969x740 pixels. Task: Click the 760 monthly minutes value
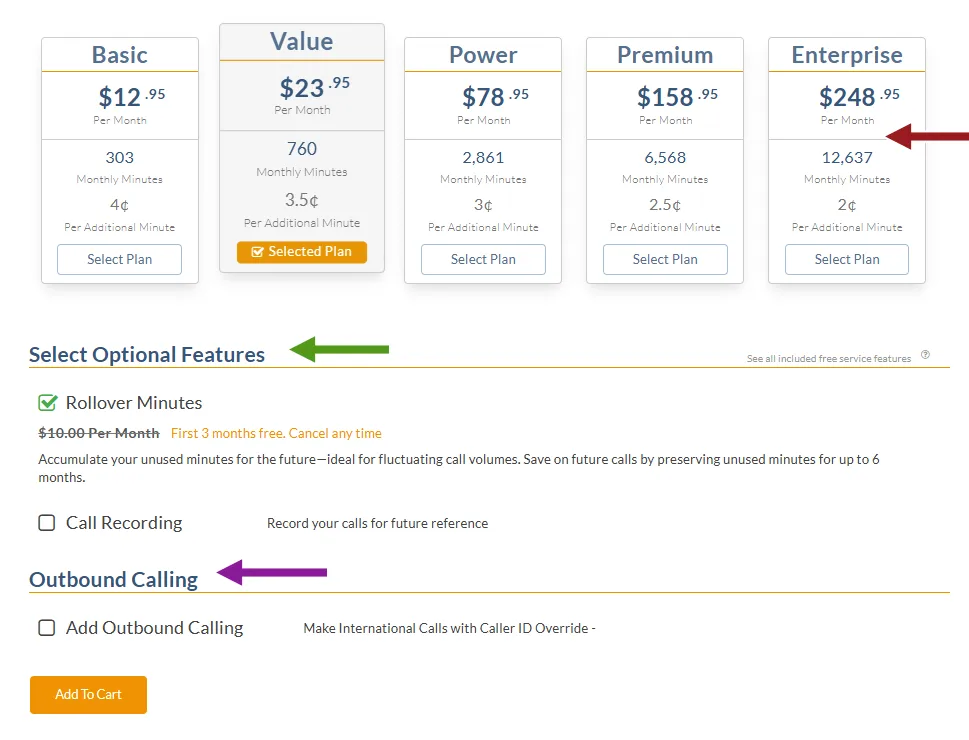(302, 149)
